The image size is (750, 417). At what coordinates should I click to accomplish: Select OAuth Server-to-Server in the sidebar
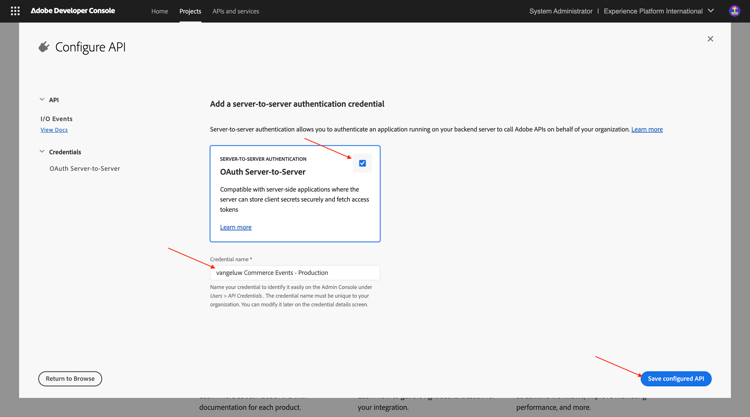[x=85, y=168]
